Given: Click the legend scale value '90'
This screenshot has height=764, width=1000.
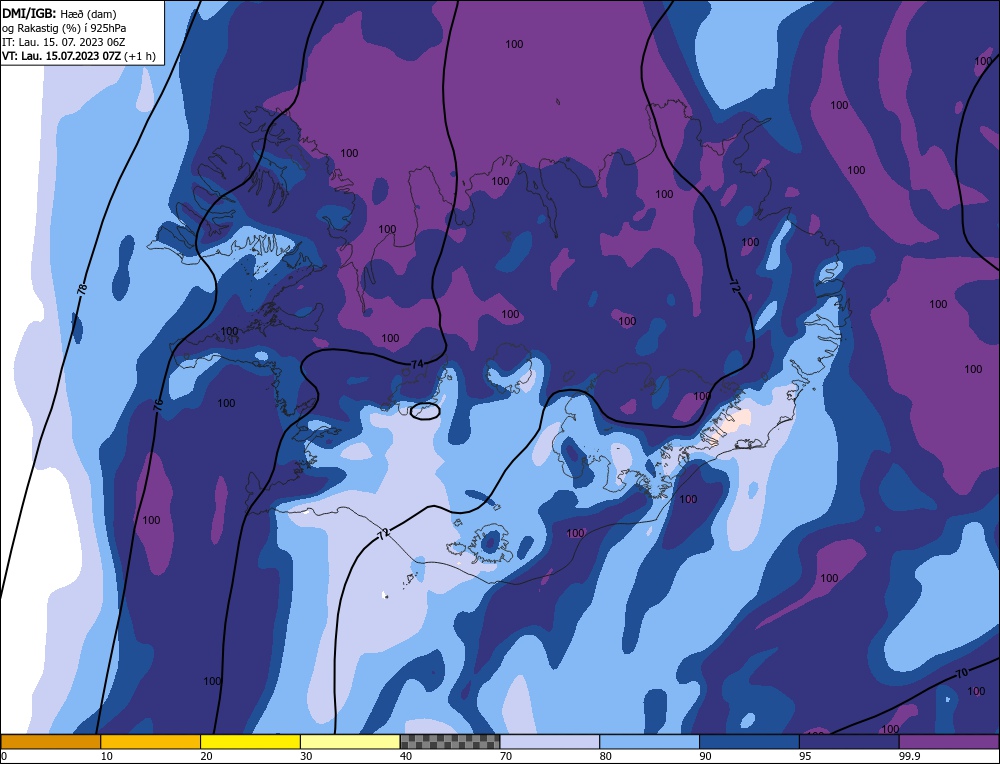Looking at the screenshot, I should [705, 756].
